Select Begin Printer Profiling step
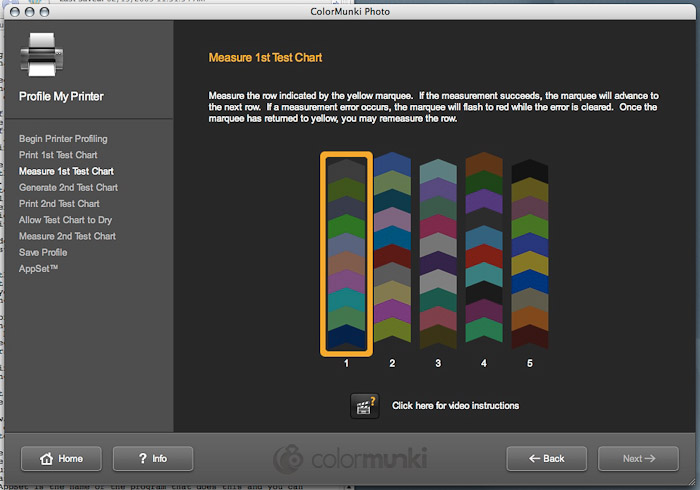 pyautogui.click(x=63, y=139)
